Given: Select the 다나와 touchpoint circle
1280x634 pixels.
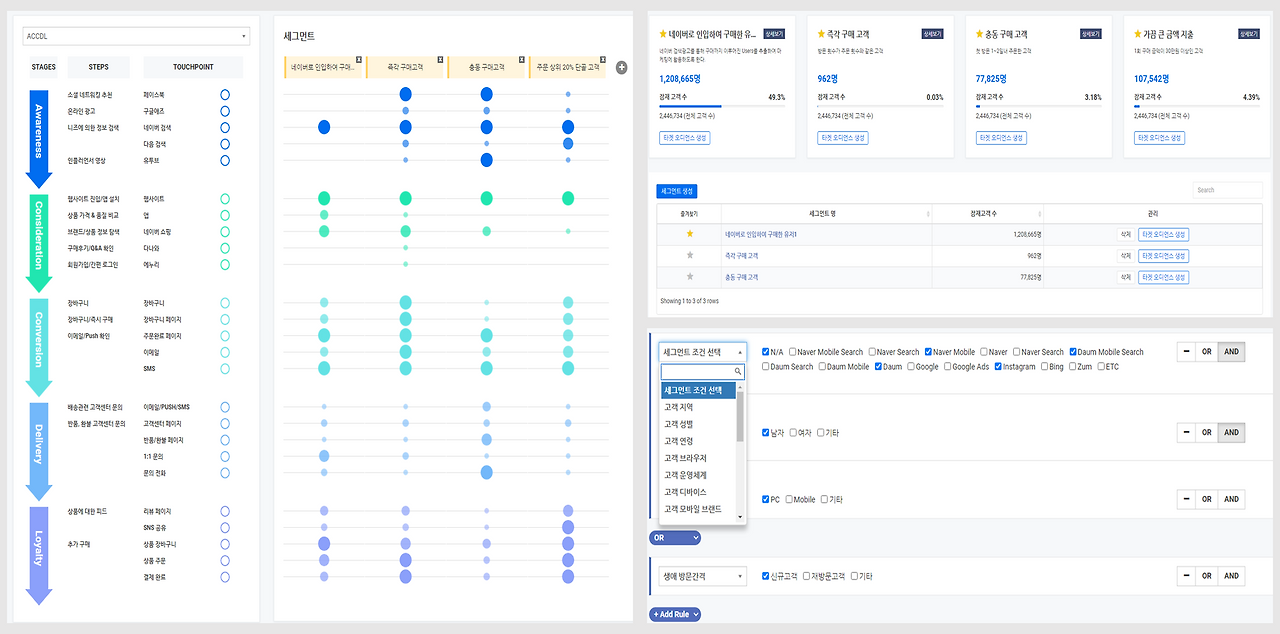Looking at the screenshot, I should (x=225, y=248).
